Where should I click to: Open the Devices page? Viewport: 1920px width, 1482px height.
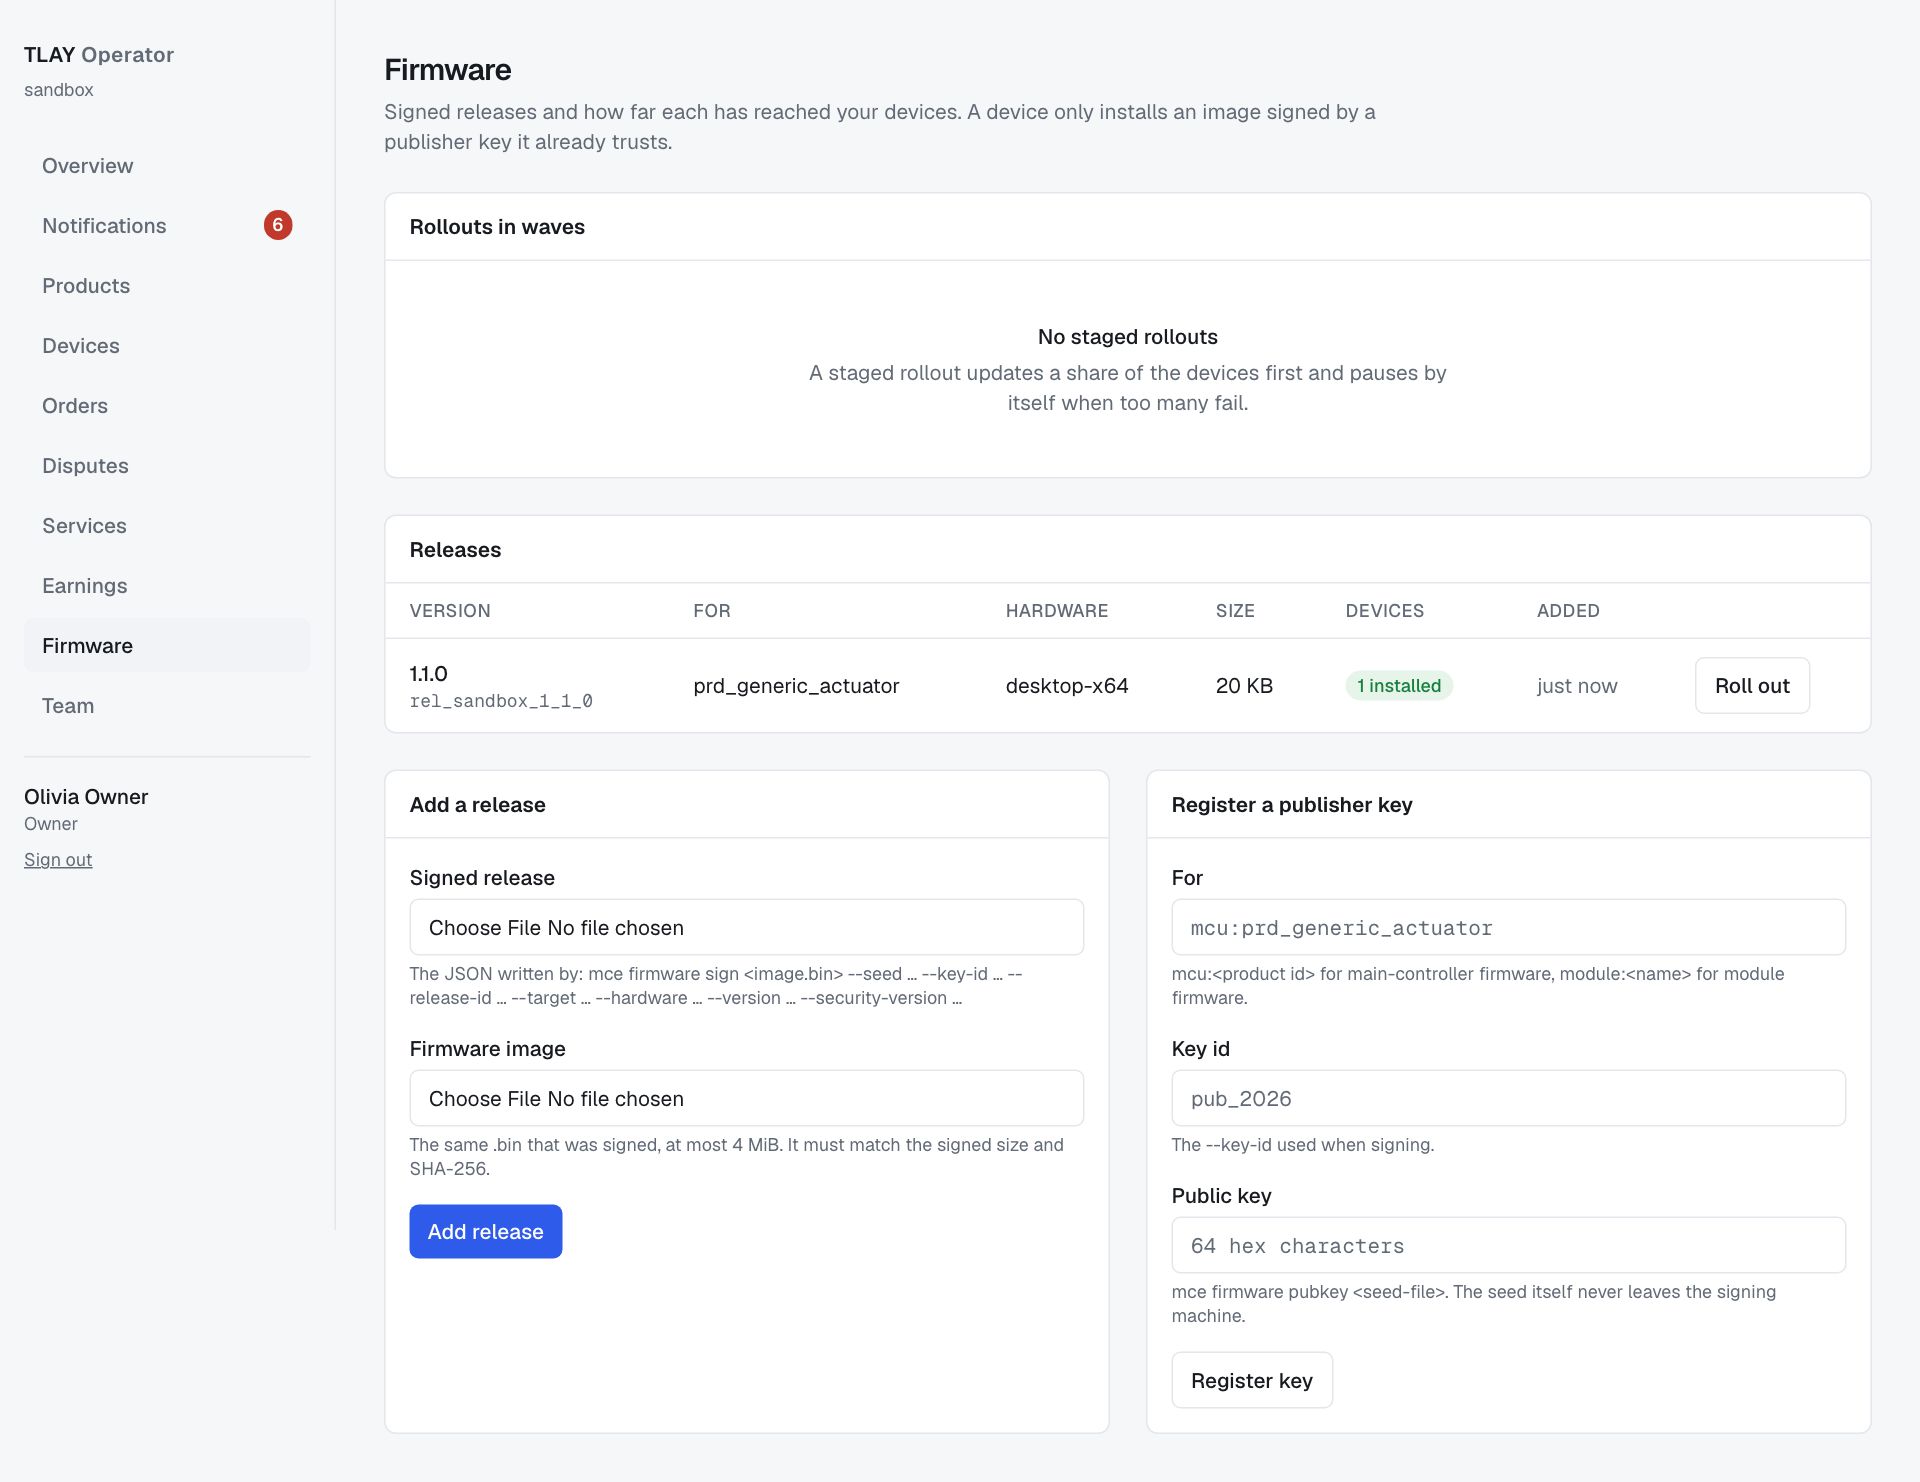[166, 346]
